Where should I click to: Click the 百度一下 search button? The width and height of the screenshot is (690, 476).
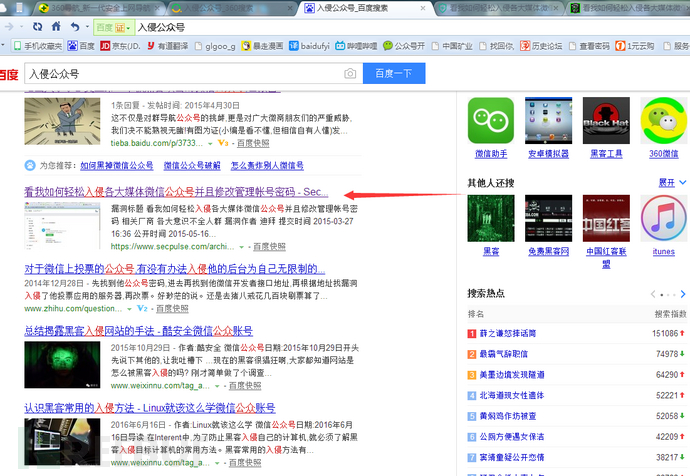pyautogui.click(x=394, y=73)
